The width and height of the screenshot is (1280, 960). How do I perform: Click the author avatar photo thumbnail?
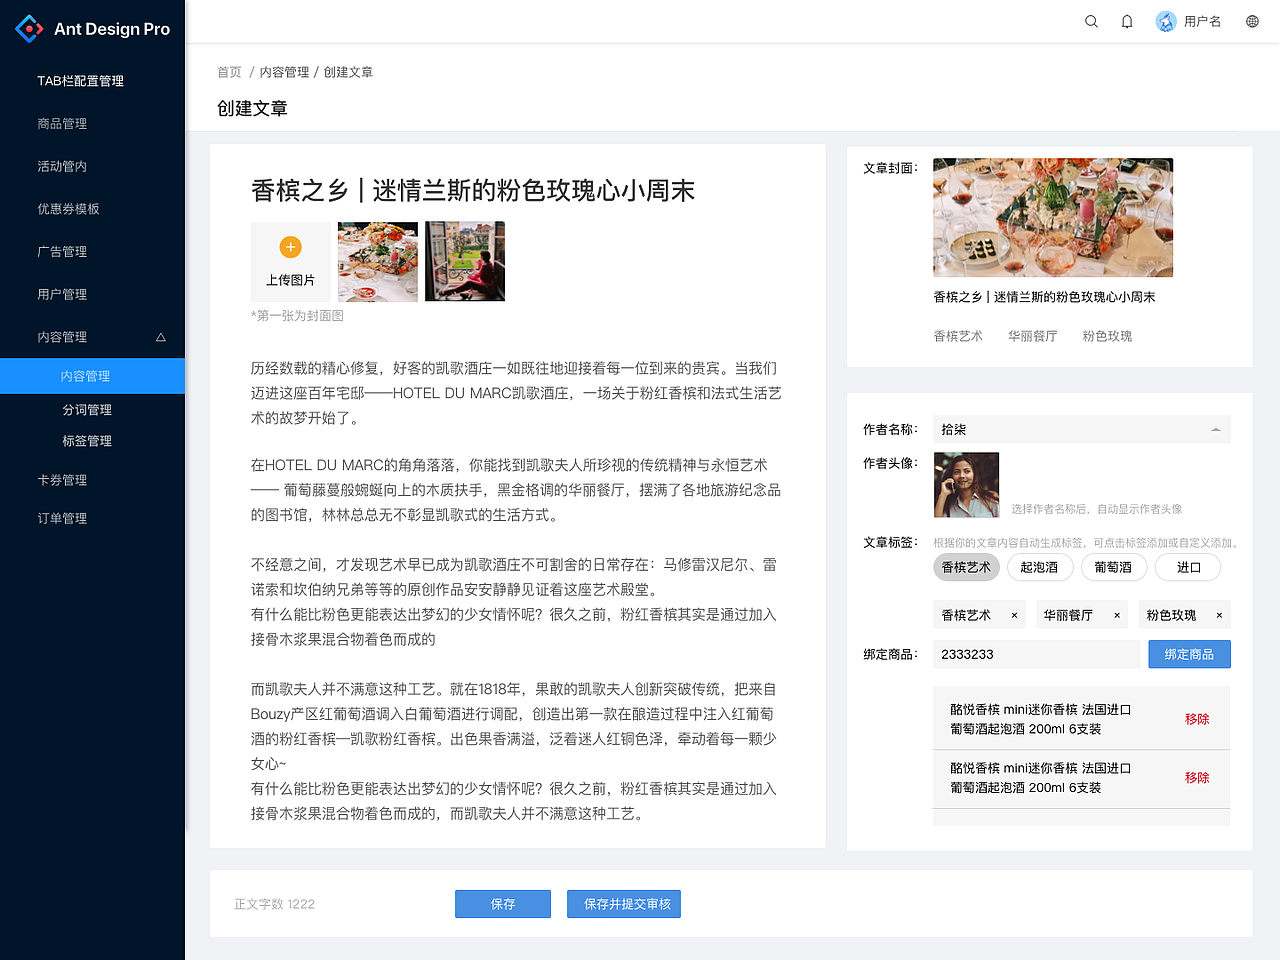click(965, 484)
